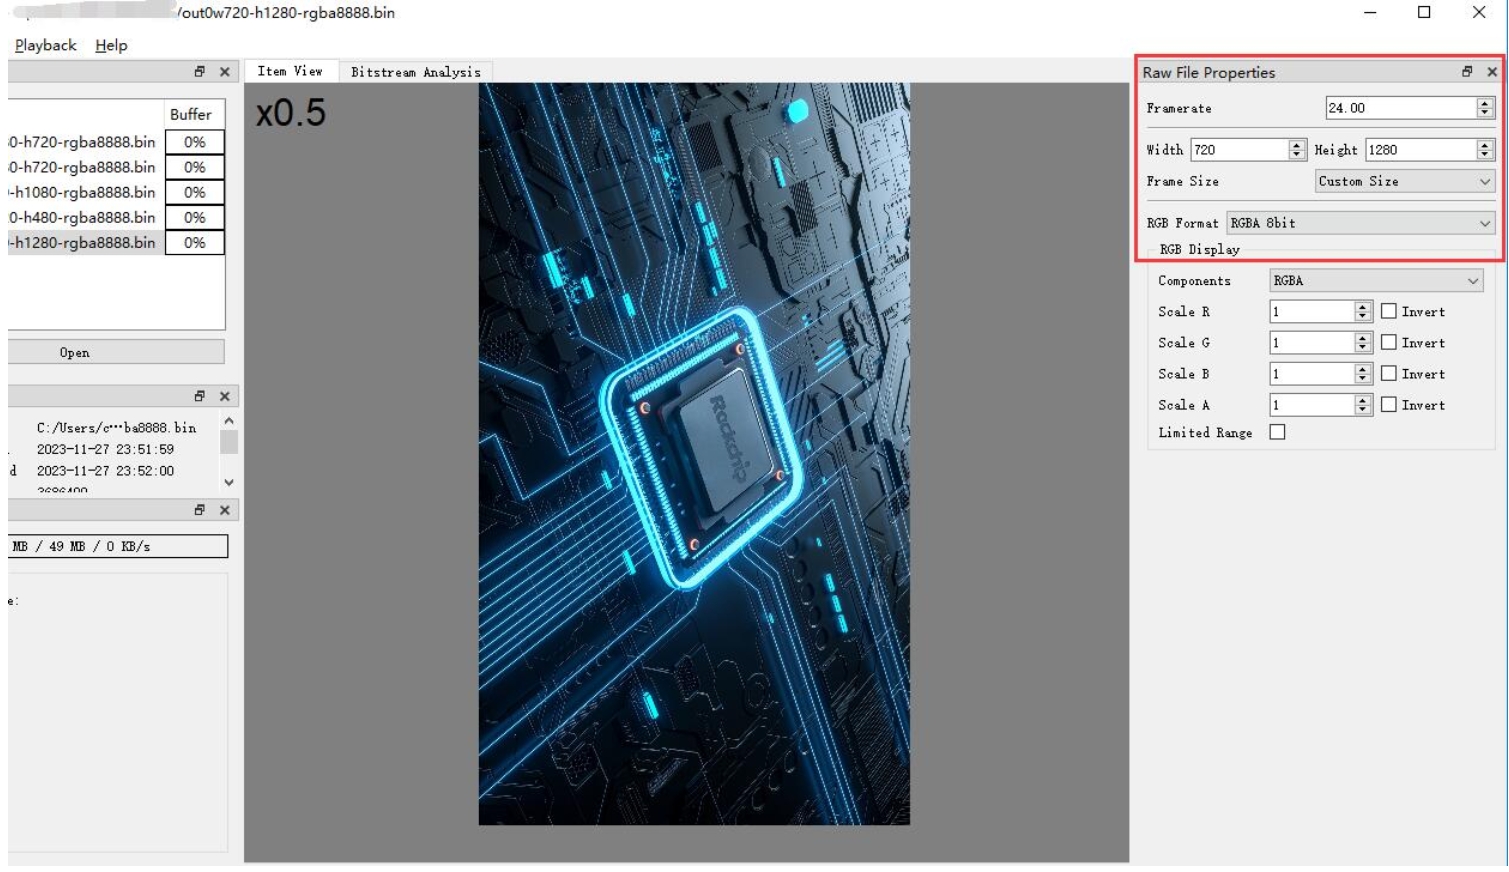This screenshot has width=1509, height=872.
Task: Adjust the Scale A stepper arrows
Action: (x=1362, y=405)
